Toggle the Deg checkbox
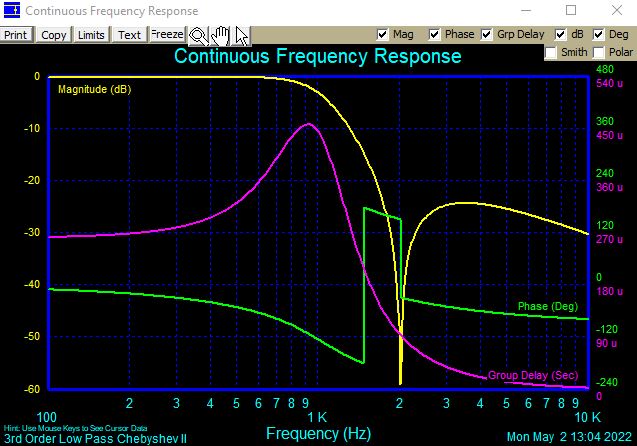Screen dimensions: 637x446 [x=598, y=35]
